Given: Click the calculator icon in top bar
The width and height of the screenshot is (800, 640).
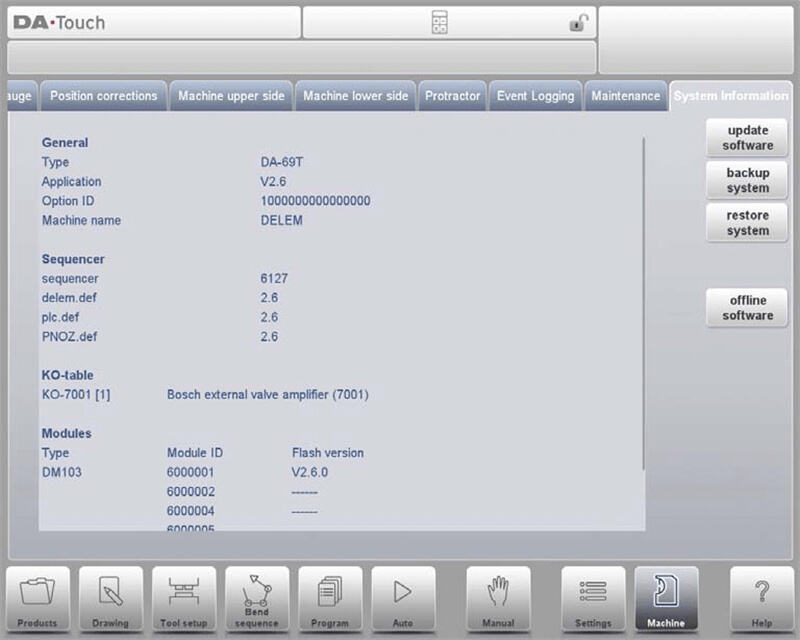Looking at the screenshot, I should click(440, 23).
